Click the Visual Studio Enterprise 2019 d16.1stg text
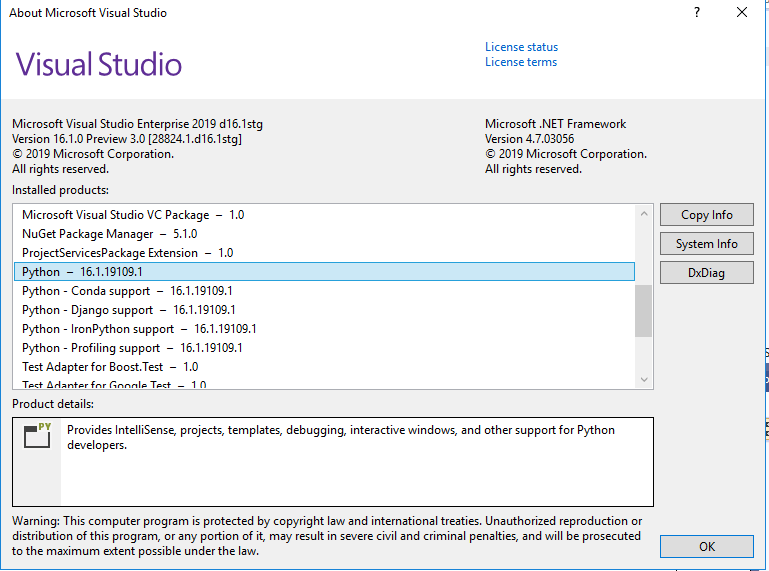769x571 pixels. 137,124
